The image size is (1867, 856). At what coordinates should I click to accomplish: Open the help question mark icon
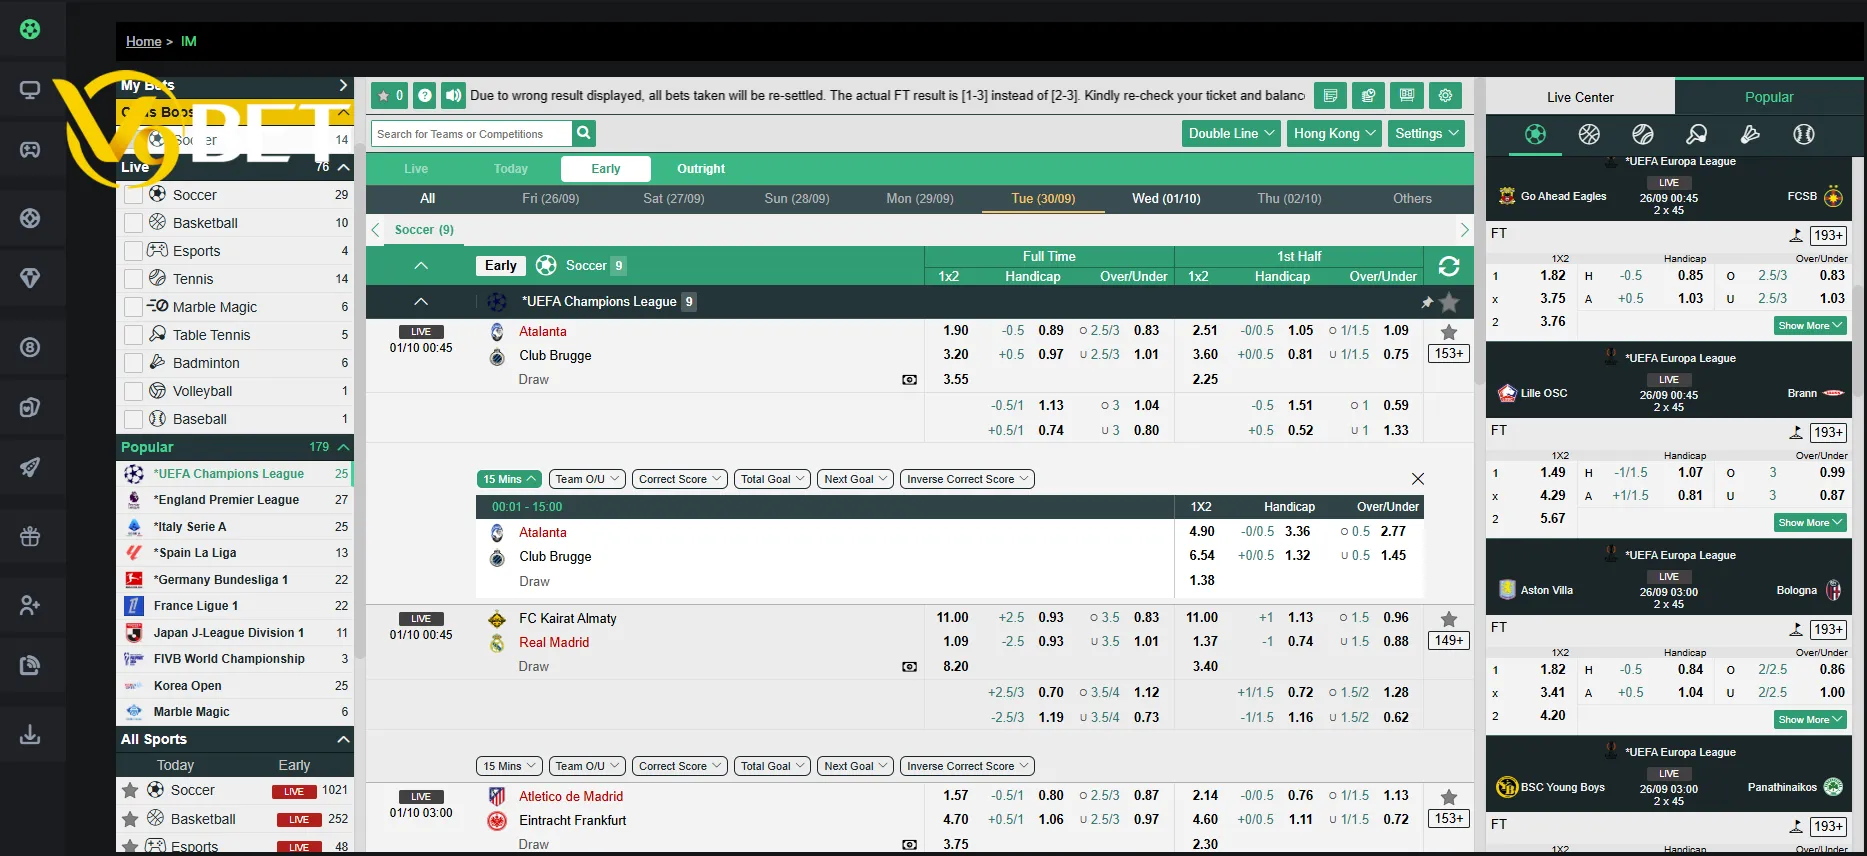(425, 96)
